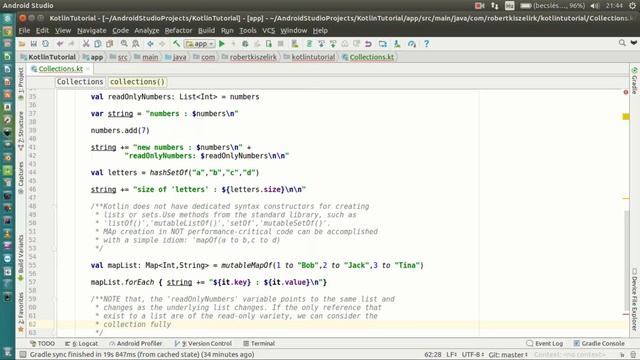
Task: Open the LF line separator dropdown
Action: click(451, 355)
